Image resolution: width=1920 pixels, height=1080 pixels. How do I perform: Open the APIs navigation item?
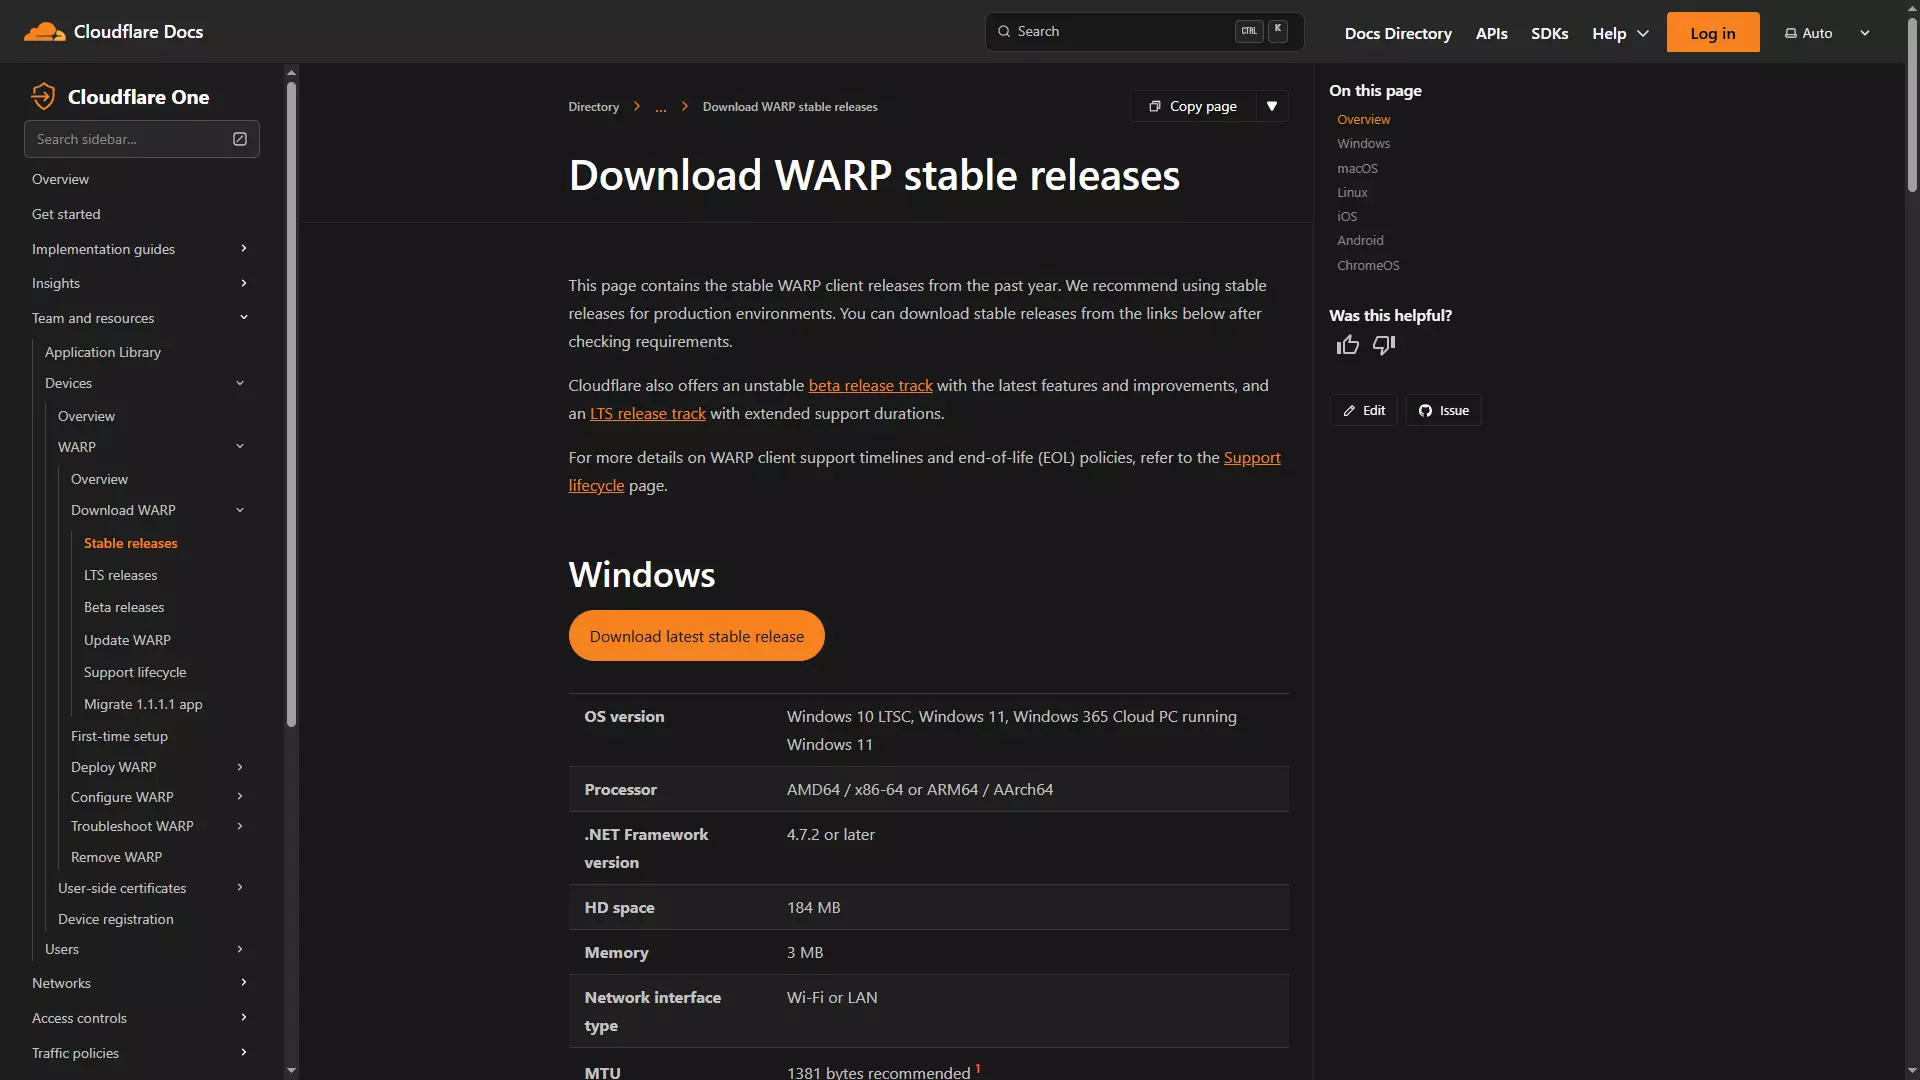[x=1491, y=33]
